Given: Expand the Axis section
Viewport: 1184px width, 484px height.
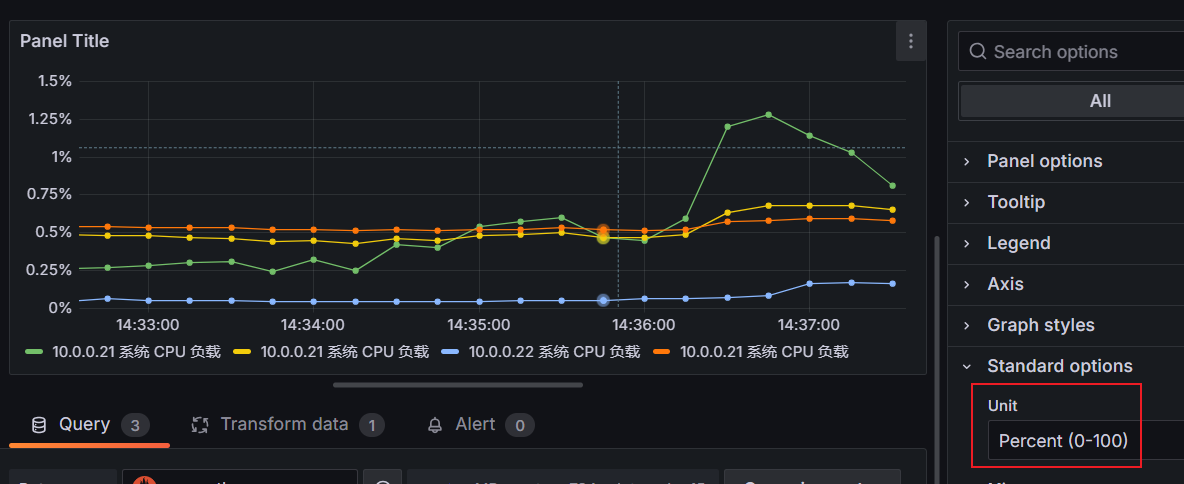Looking at the screenshot, I should 1005,284.
